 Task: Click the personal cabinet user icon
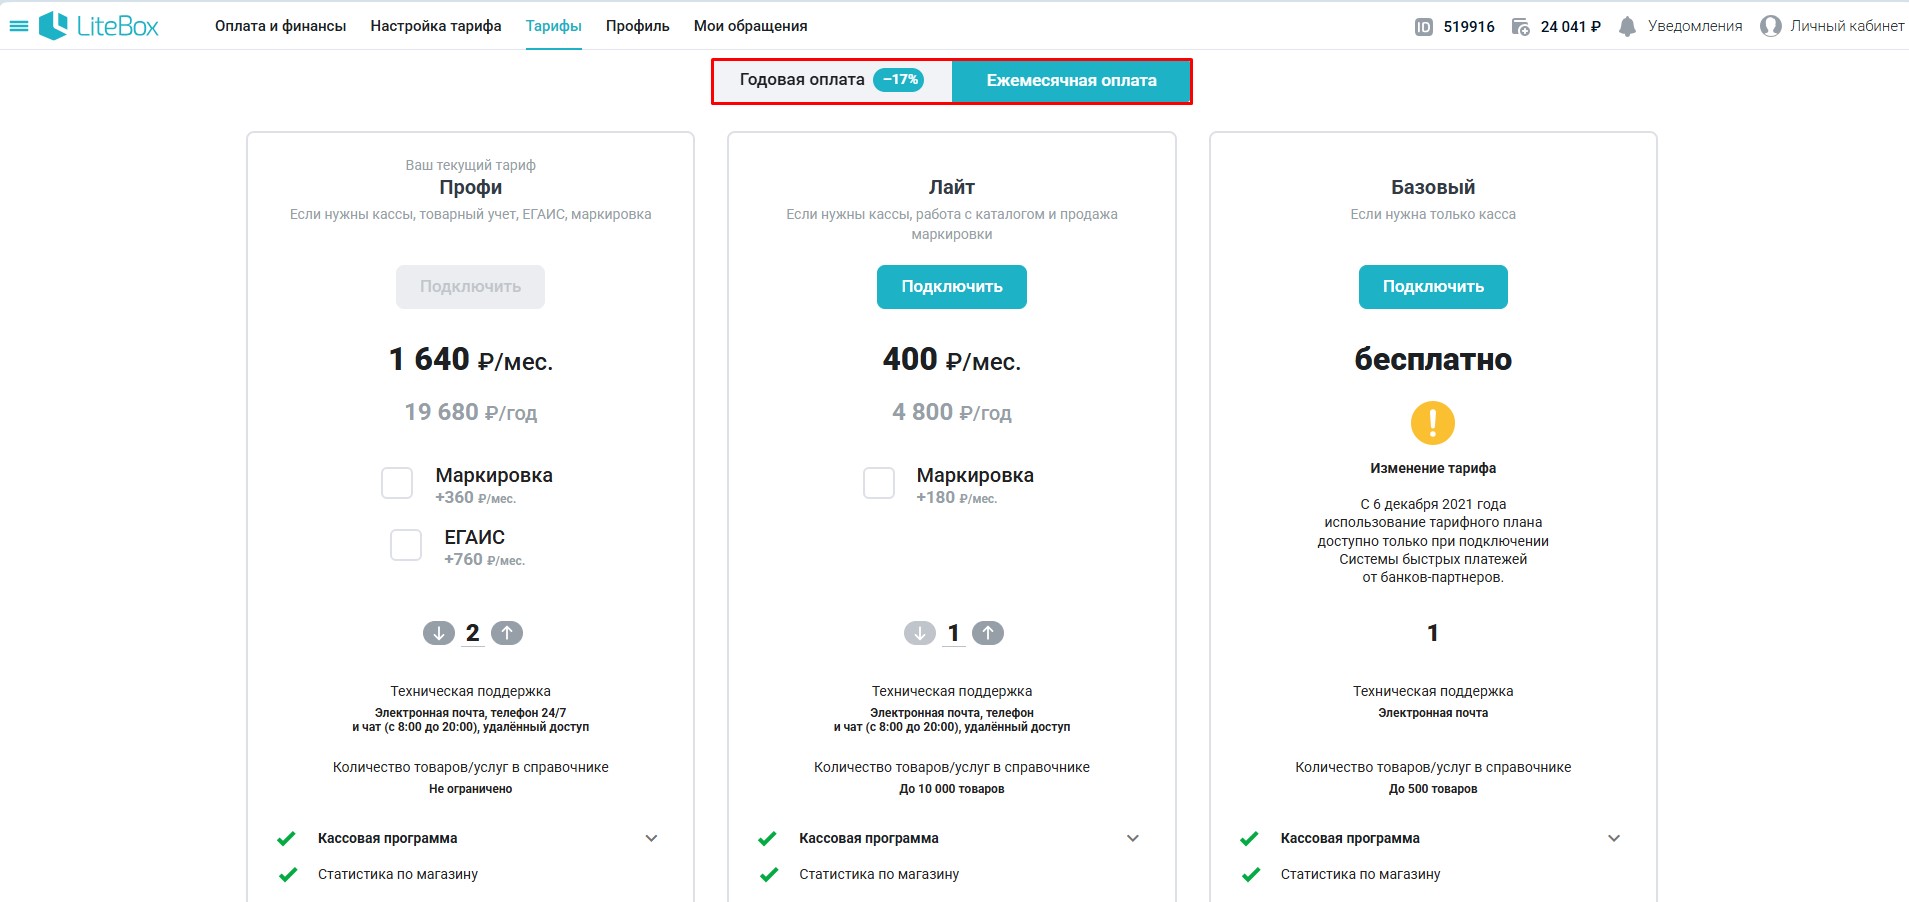coord(1770,27)
